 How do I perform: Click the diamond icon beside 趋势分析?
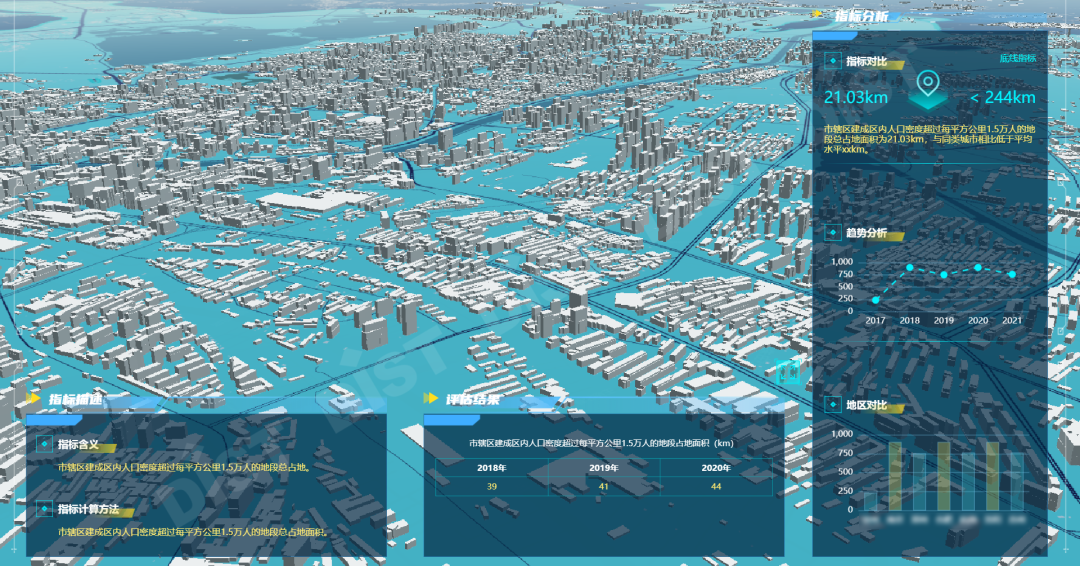831,233
